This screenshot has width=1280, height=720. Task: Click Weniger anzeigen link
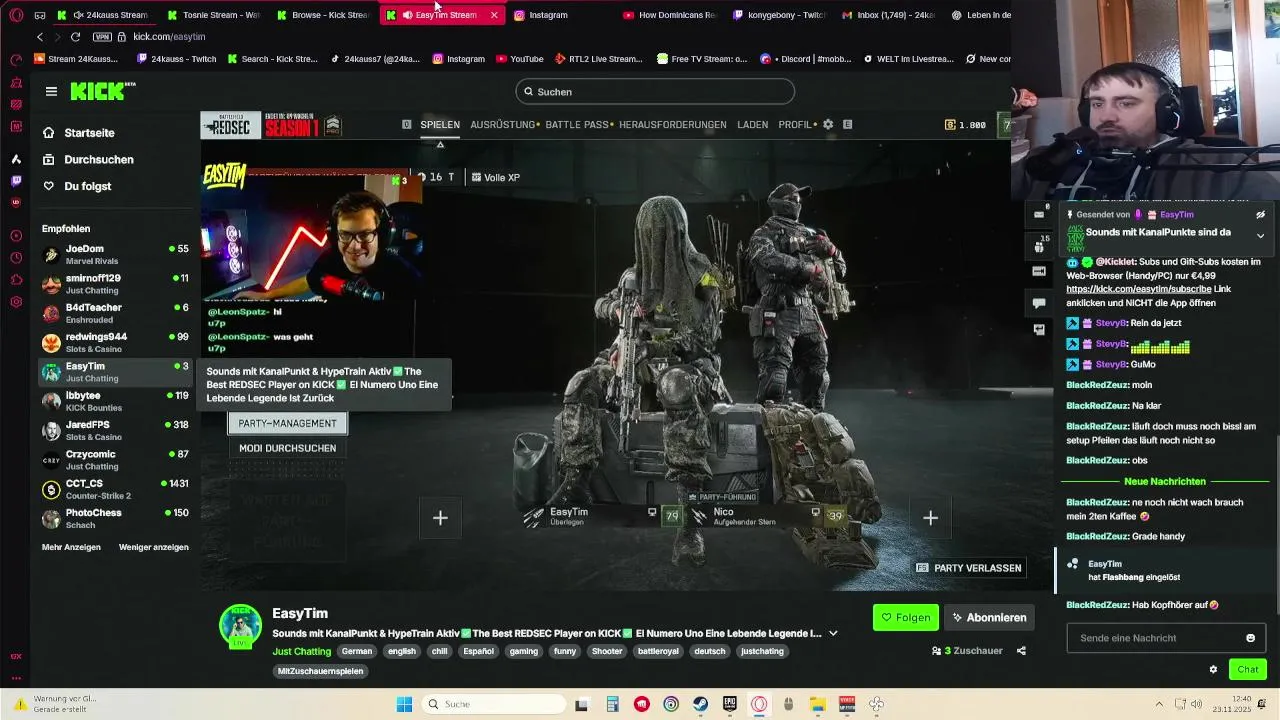click(154, 547)
